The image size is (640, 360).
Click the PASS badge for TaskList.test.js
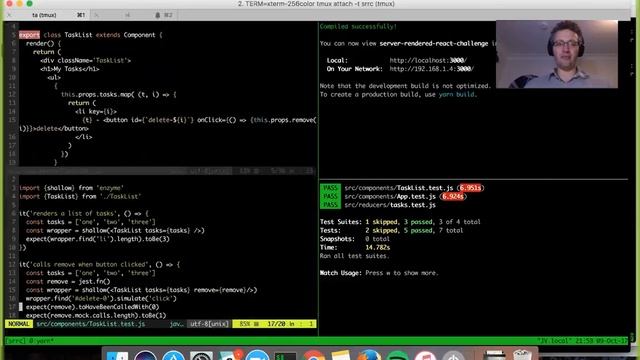pos(330,188)
